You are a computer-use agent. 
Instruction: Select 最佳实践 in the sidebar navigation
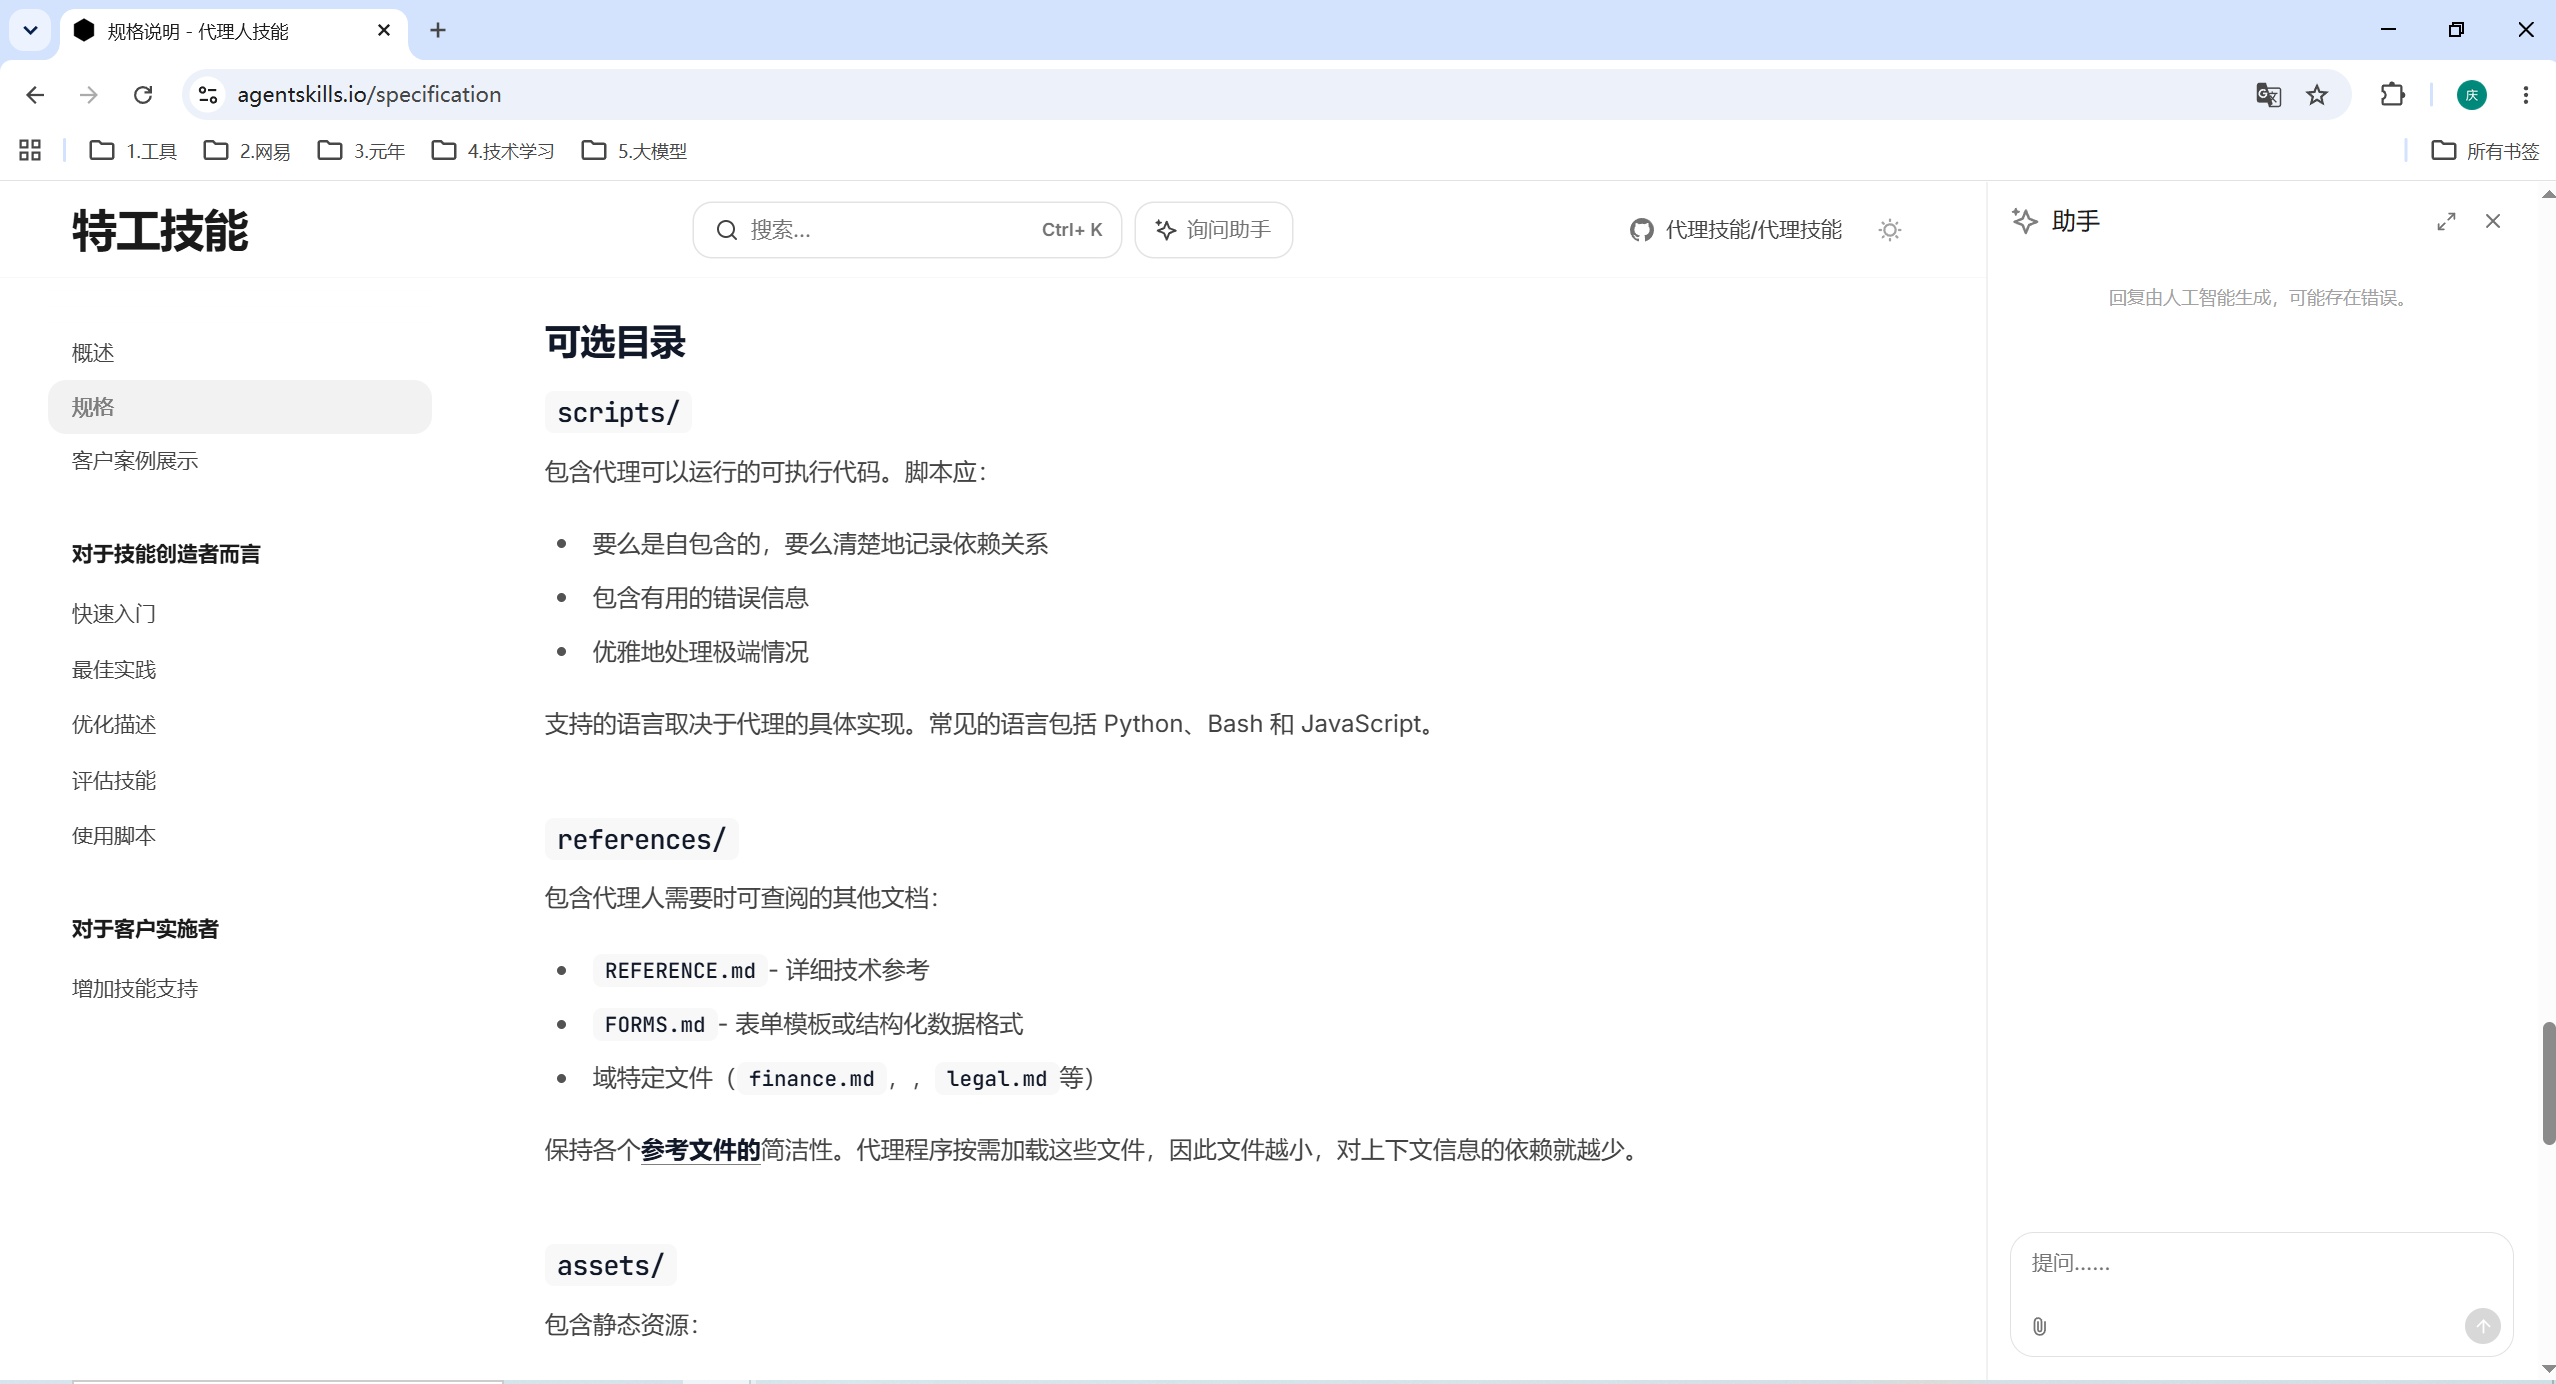click(x=114, y=670)
